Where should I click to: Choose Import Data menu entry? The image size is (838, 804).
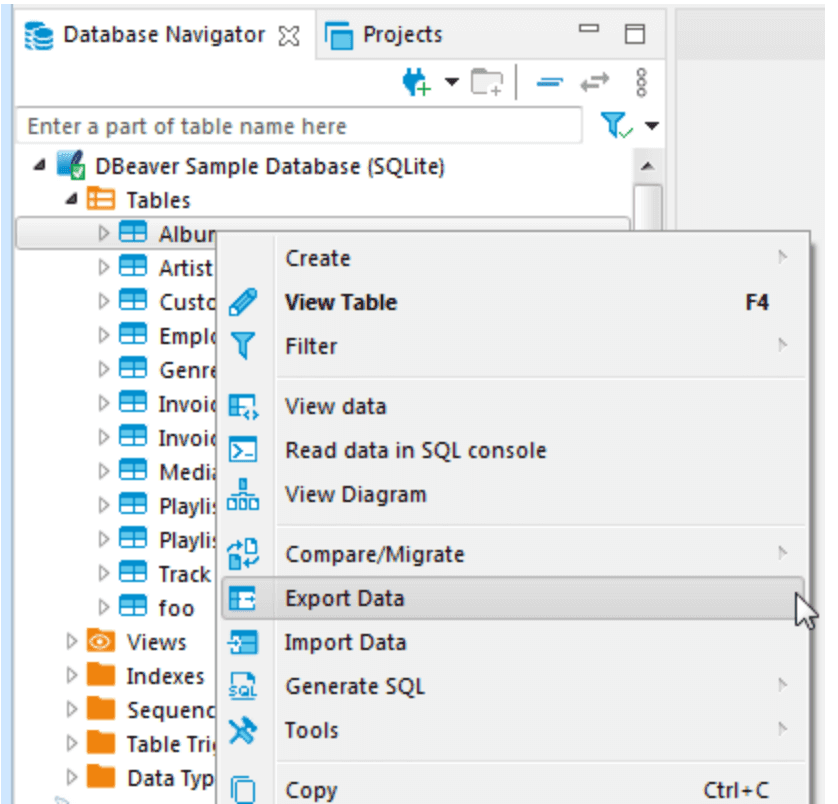(x=513, y=642)
